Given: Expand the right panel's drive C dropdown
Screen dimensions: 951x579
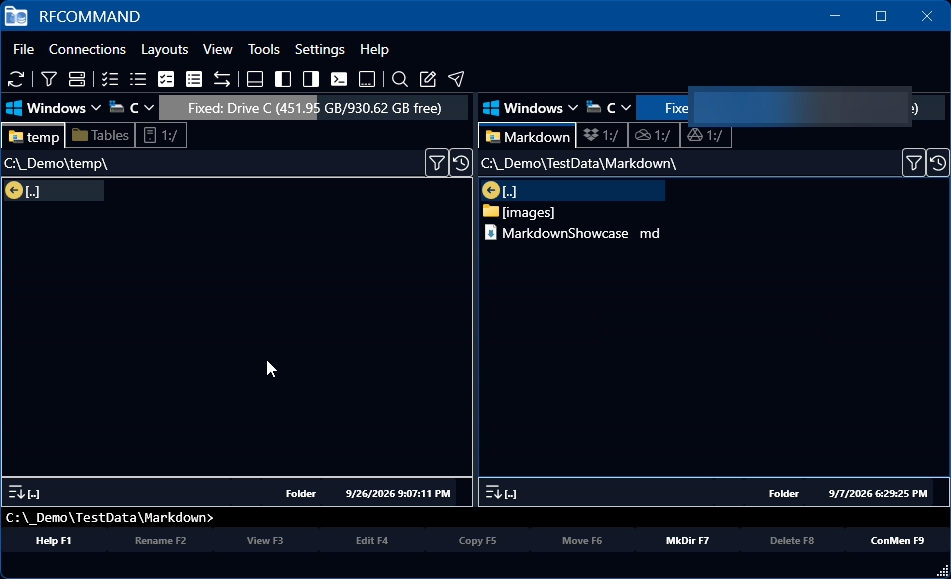Looking at the screenshot, I should pyautogui.click(x=609, y=108).
